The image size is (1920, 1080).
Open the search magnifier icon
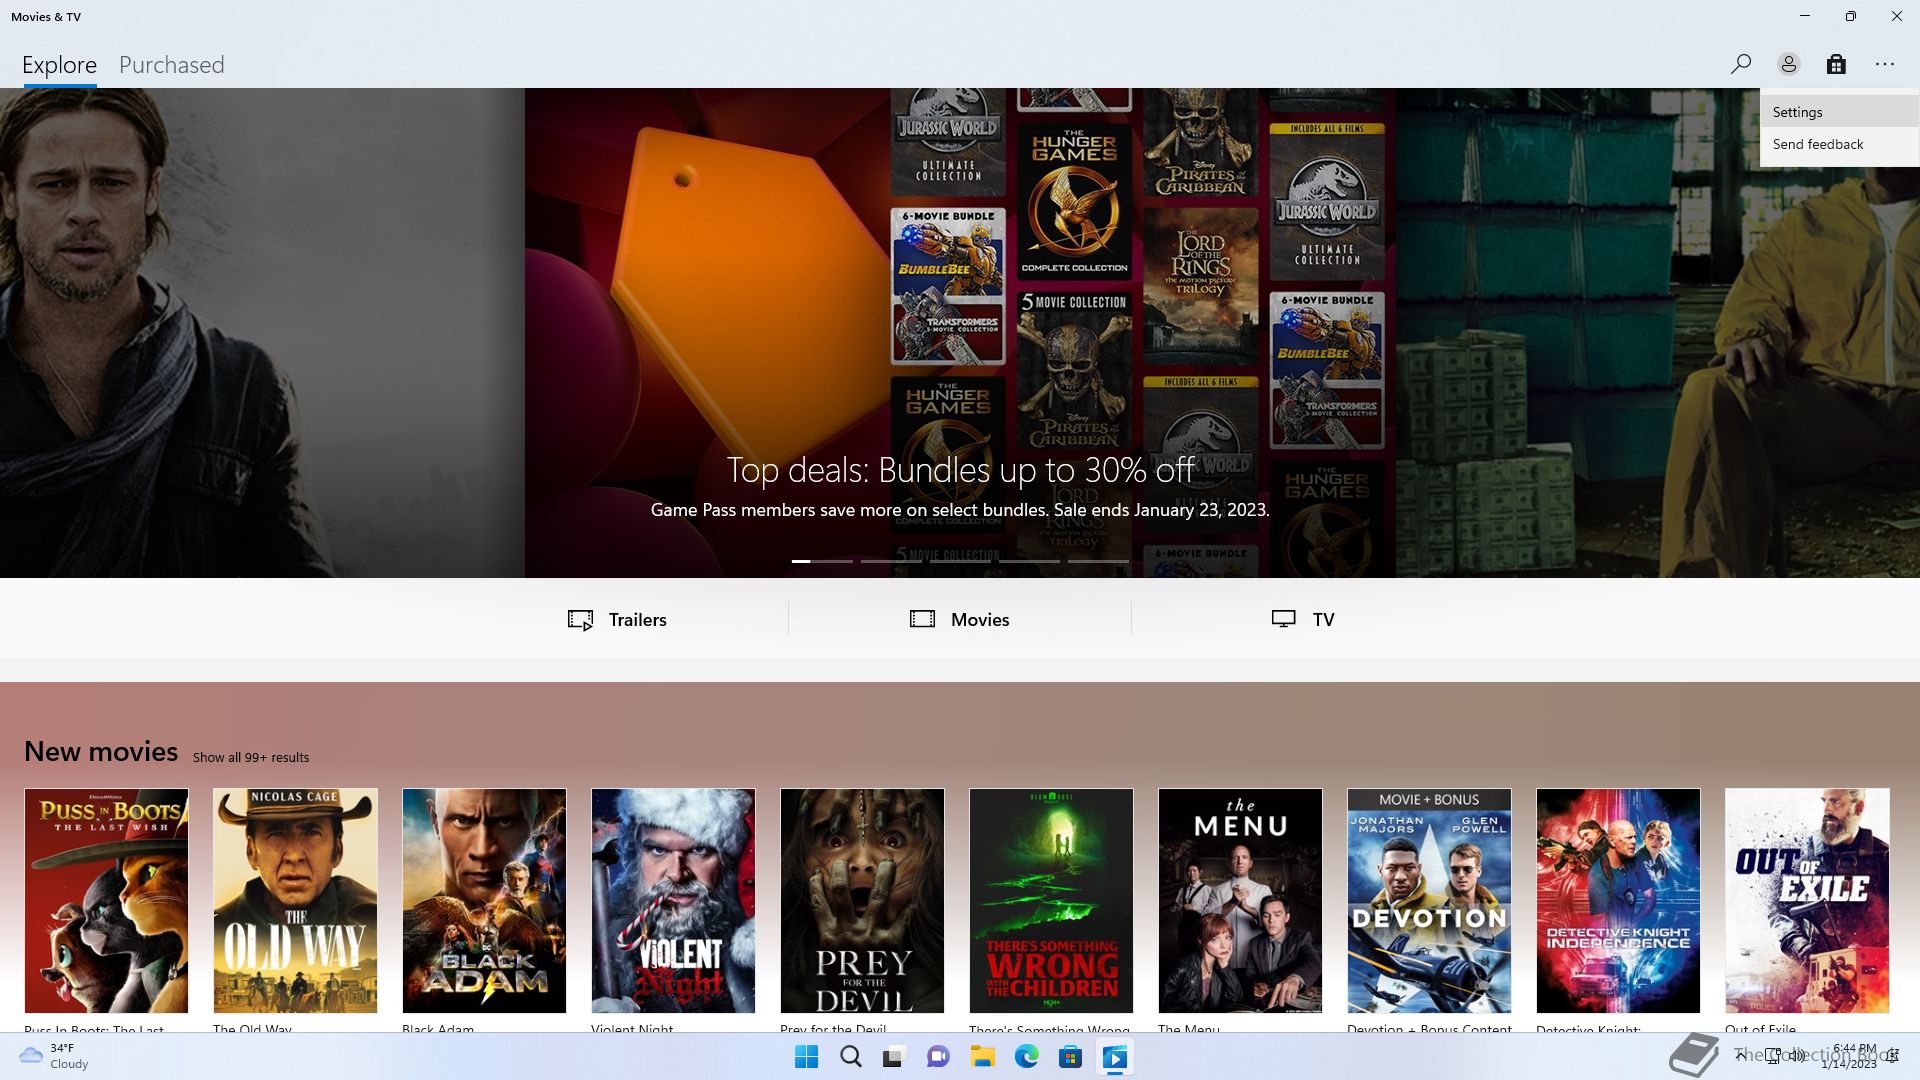(x=1740, y=64)
